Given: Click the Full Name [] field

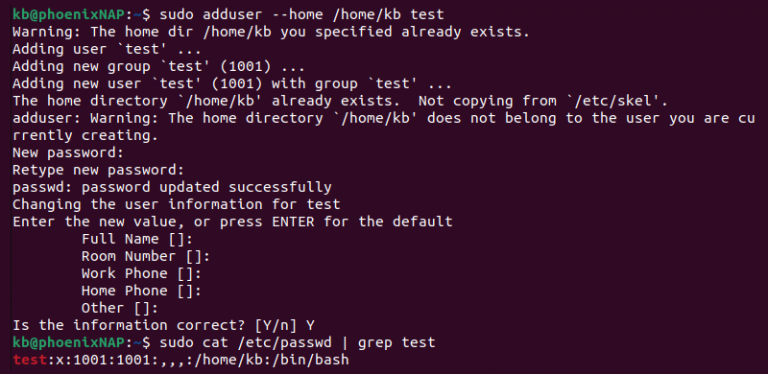Looking at the screenshot, I should tap(137, 239).
